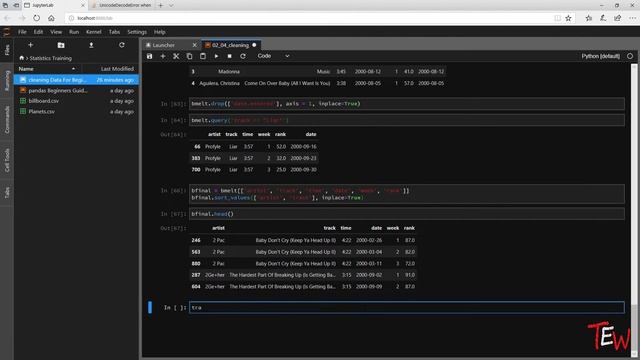Show the Tabs sidebar panel
This screenshot has height=360, width=640.
click(x=7, y=193)
